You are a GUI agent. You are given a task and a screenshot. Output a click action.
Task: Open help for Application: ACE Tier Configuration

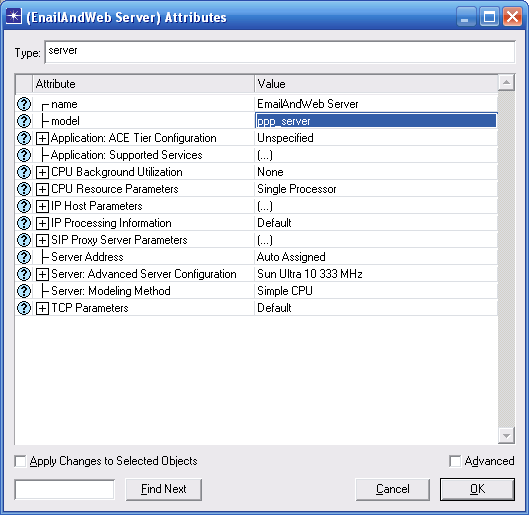pos(24,138)
